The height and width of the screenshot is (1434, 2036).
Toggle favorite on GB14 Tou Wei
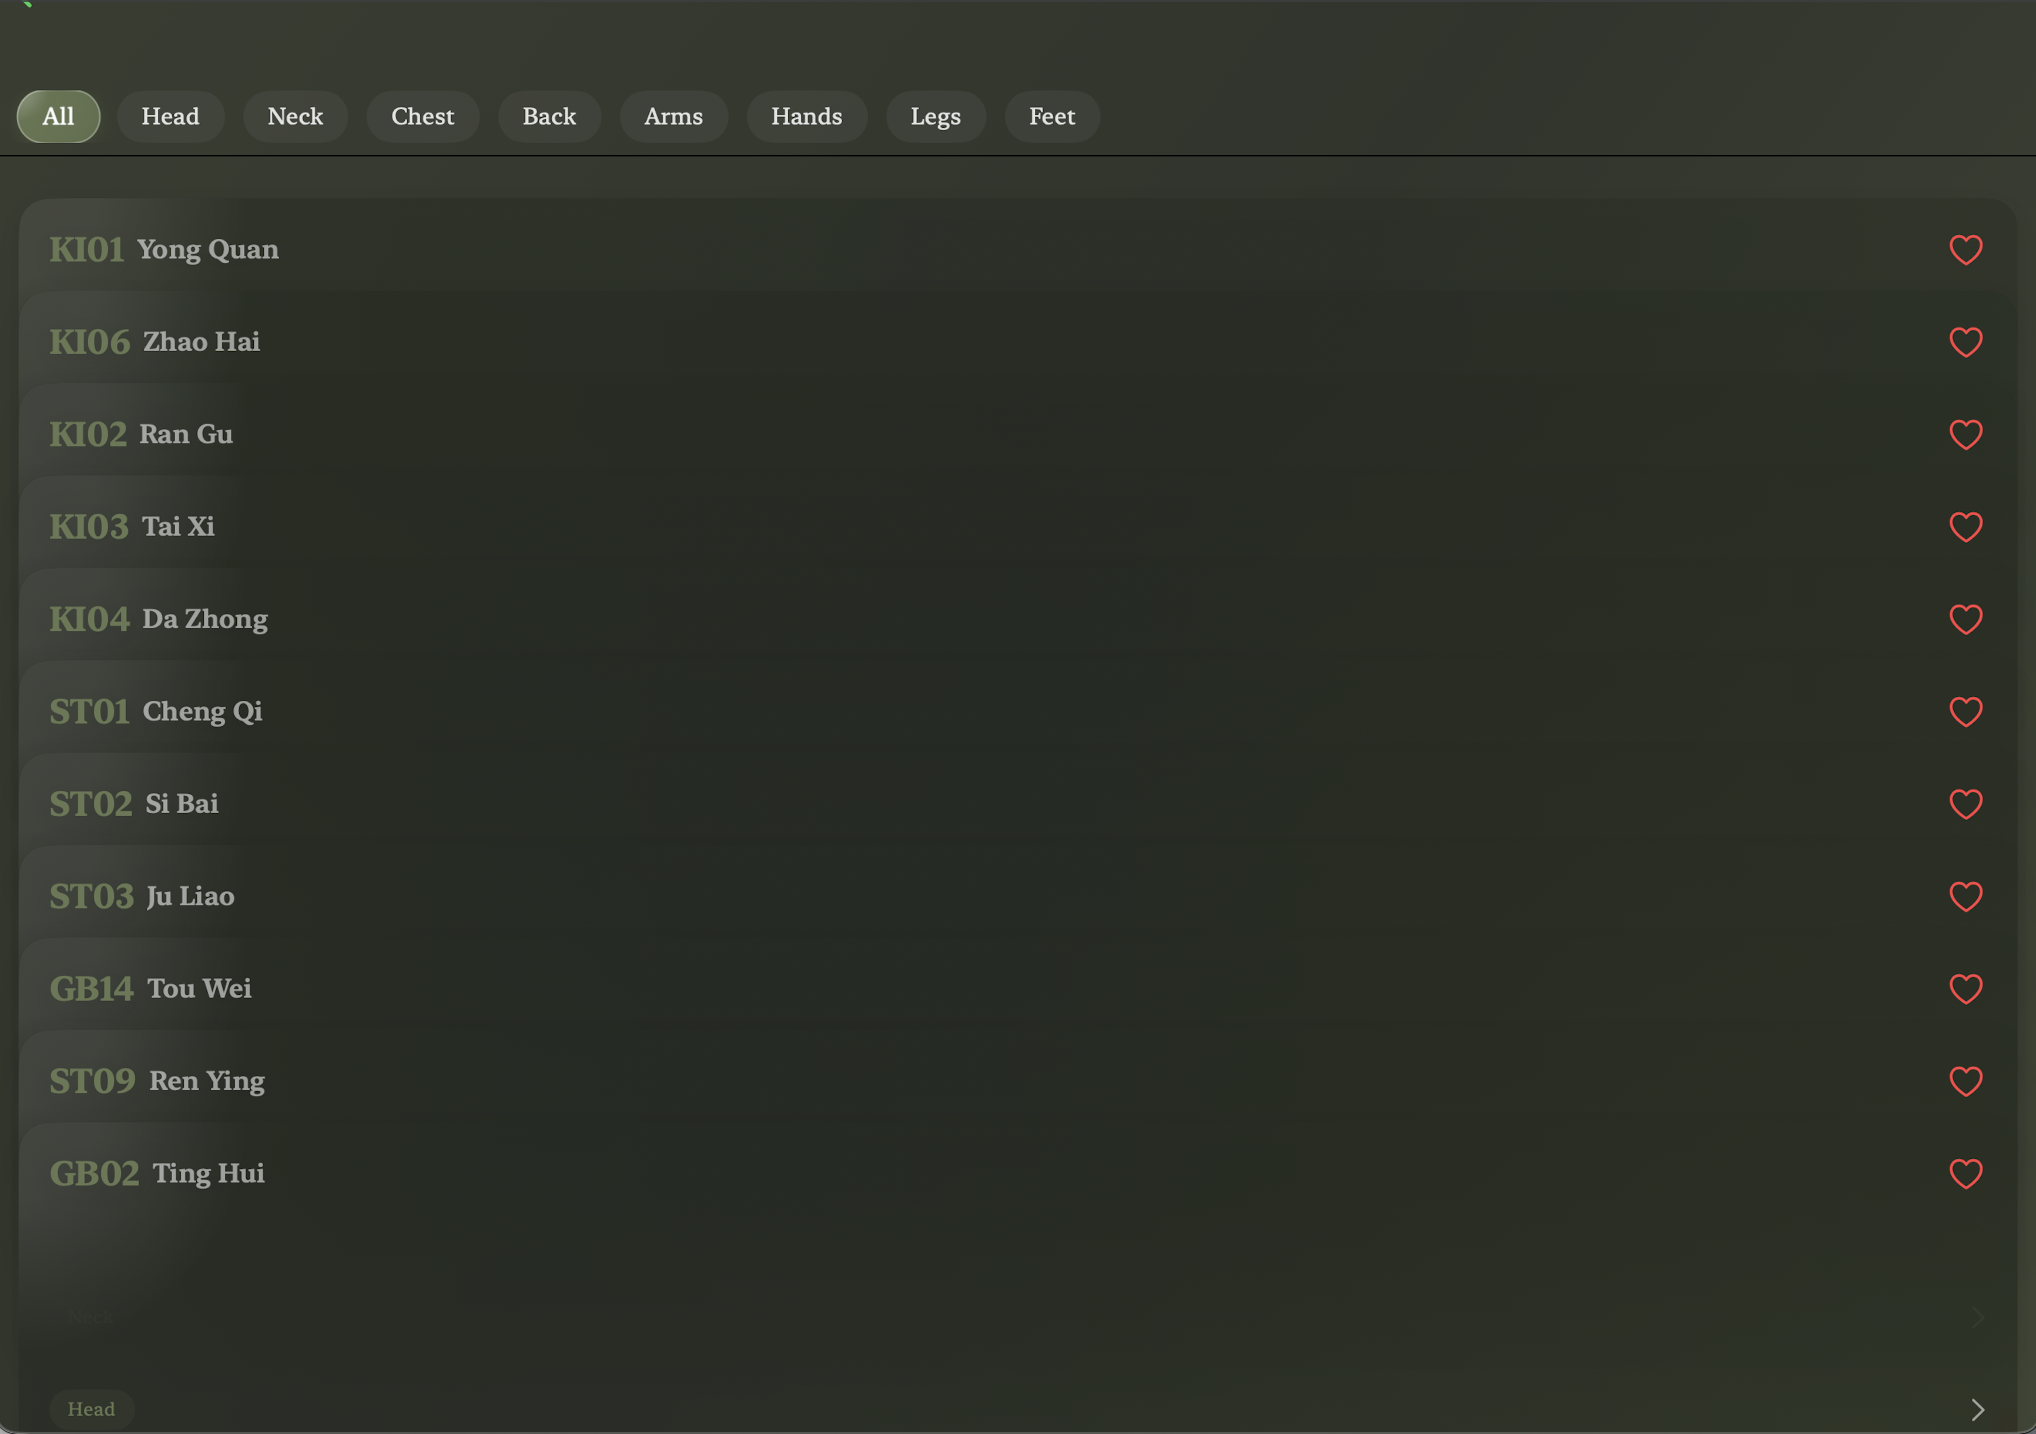1965,988
